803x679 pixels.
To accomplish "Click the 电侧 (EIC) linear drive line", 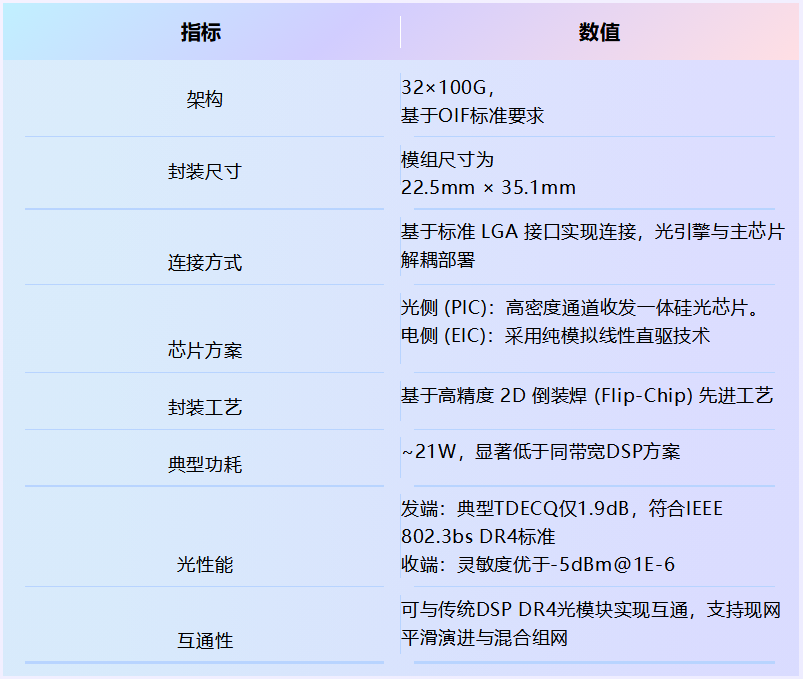I will point(555,336).
